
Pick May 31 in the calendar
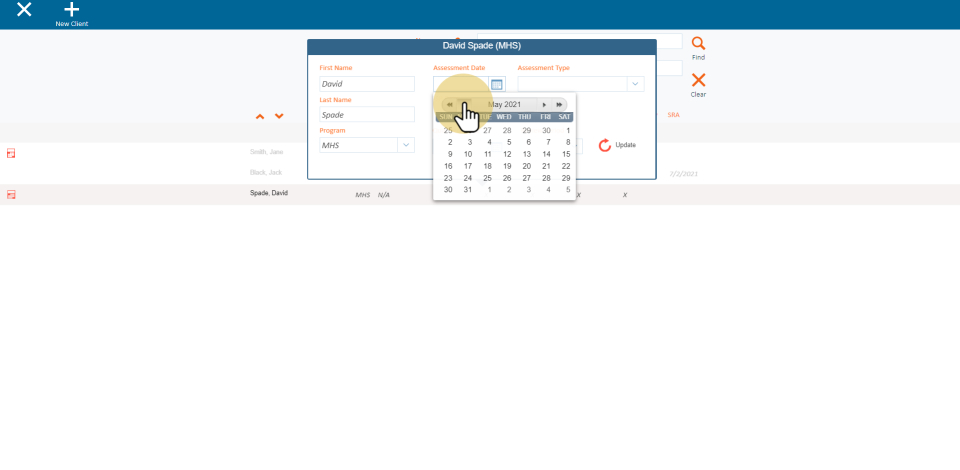467,189
